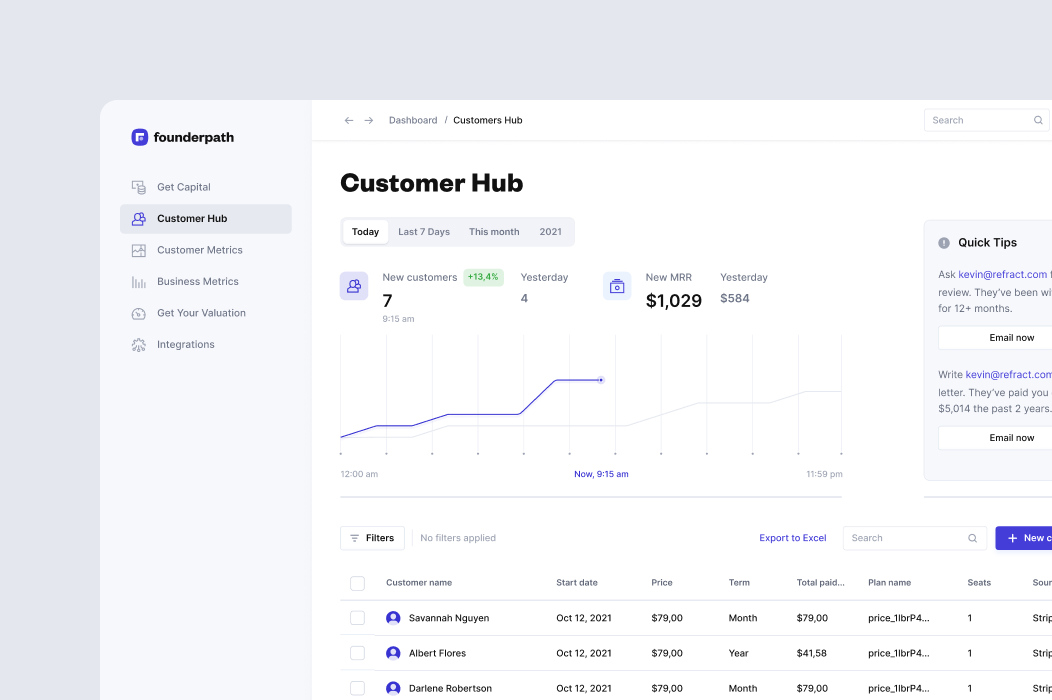Open Integrations in the sidebar
Viewport: 1052px width, 700px height.
coord(206,345)
